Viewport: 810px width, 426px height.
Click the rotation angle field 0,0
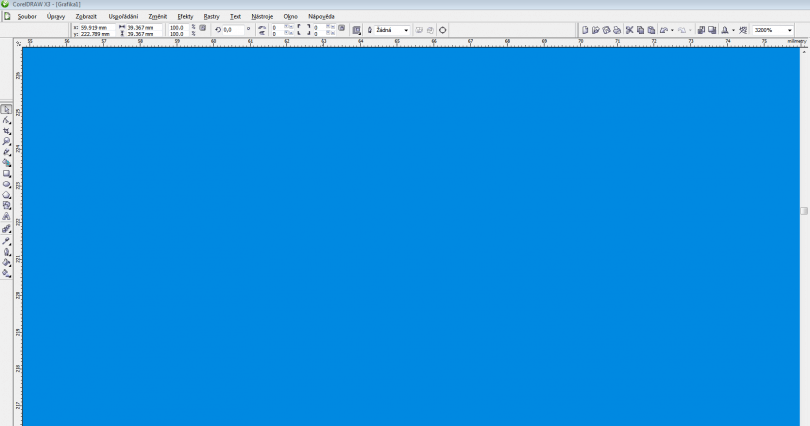pos(233,30)
